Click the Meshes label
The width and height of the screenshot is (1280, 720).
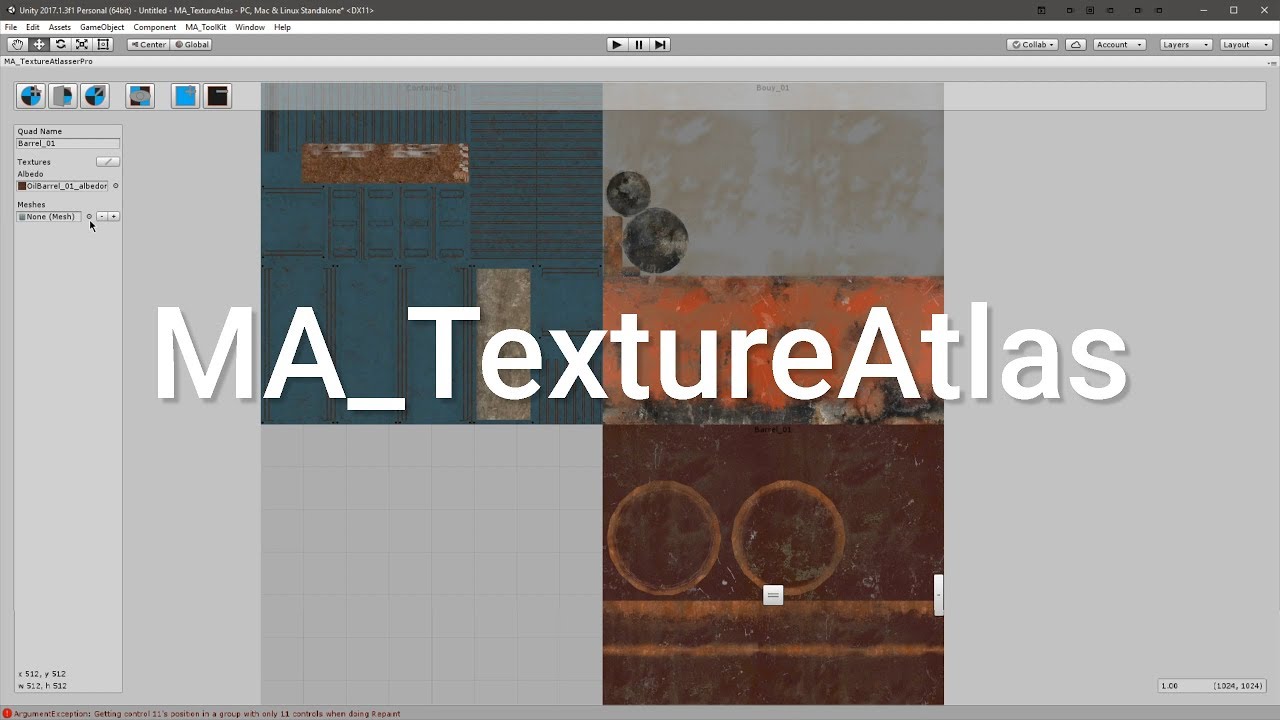pos(31,204)
